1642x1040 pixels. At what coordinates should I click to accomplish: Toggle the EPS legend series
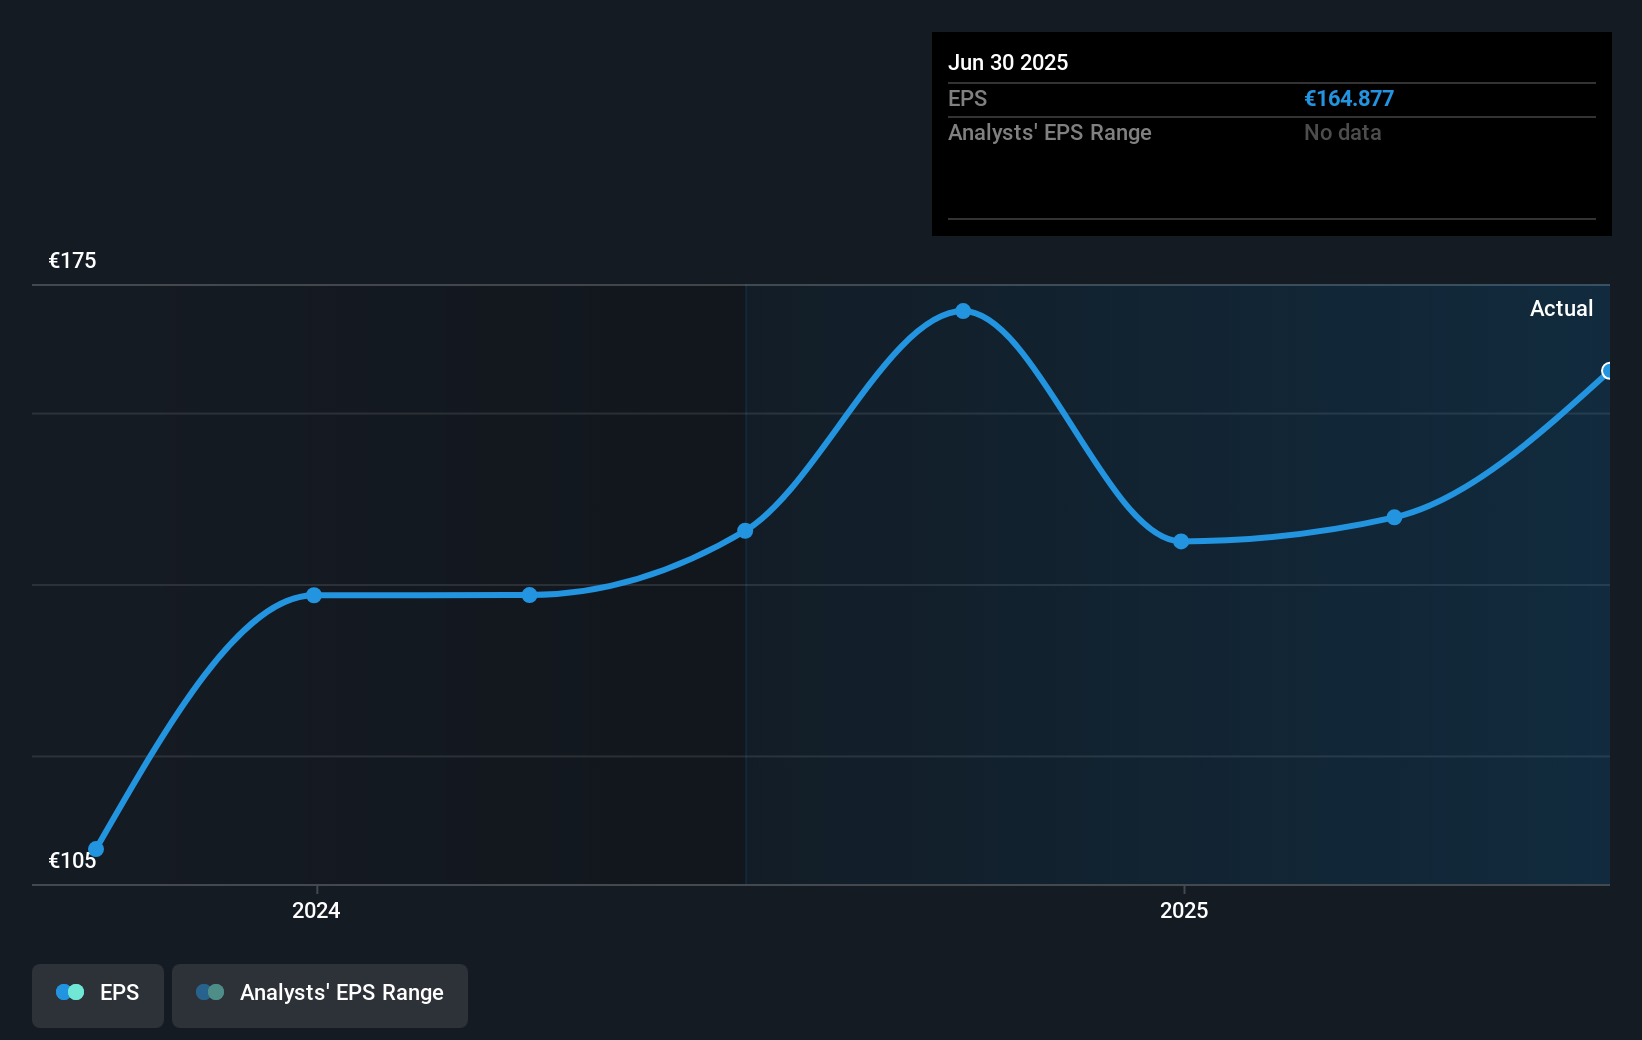98,995
